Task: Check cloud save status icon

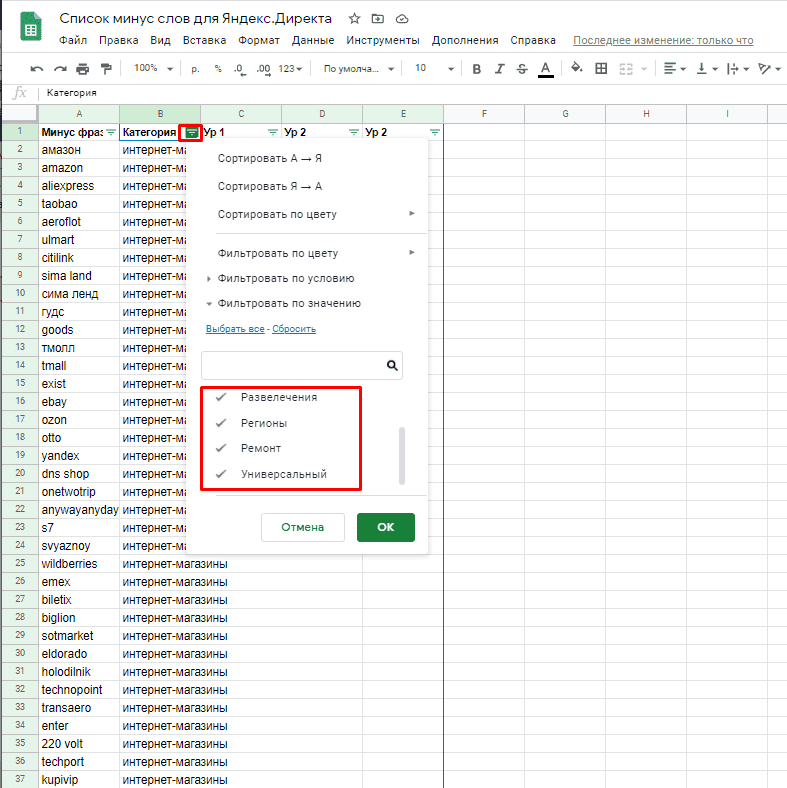Action: (x=402, y=19)
